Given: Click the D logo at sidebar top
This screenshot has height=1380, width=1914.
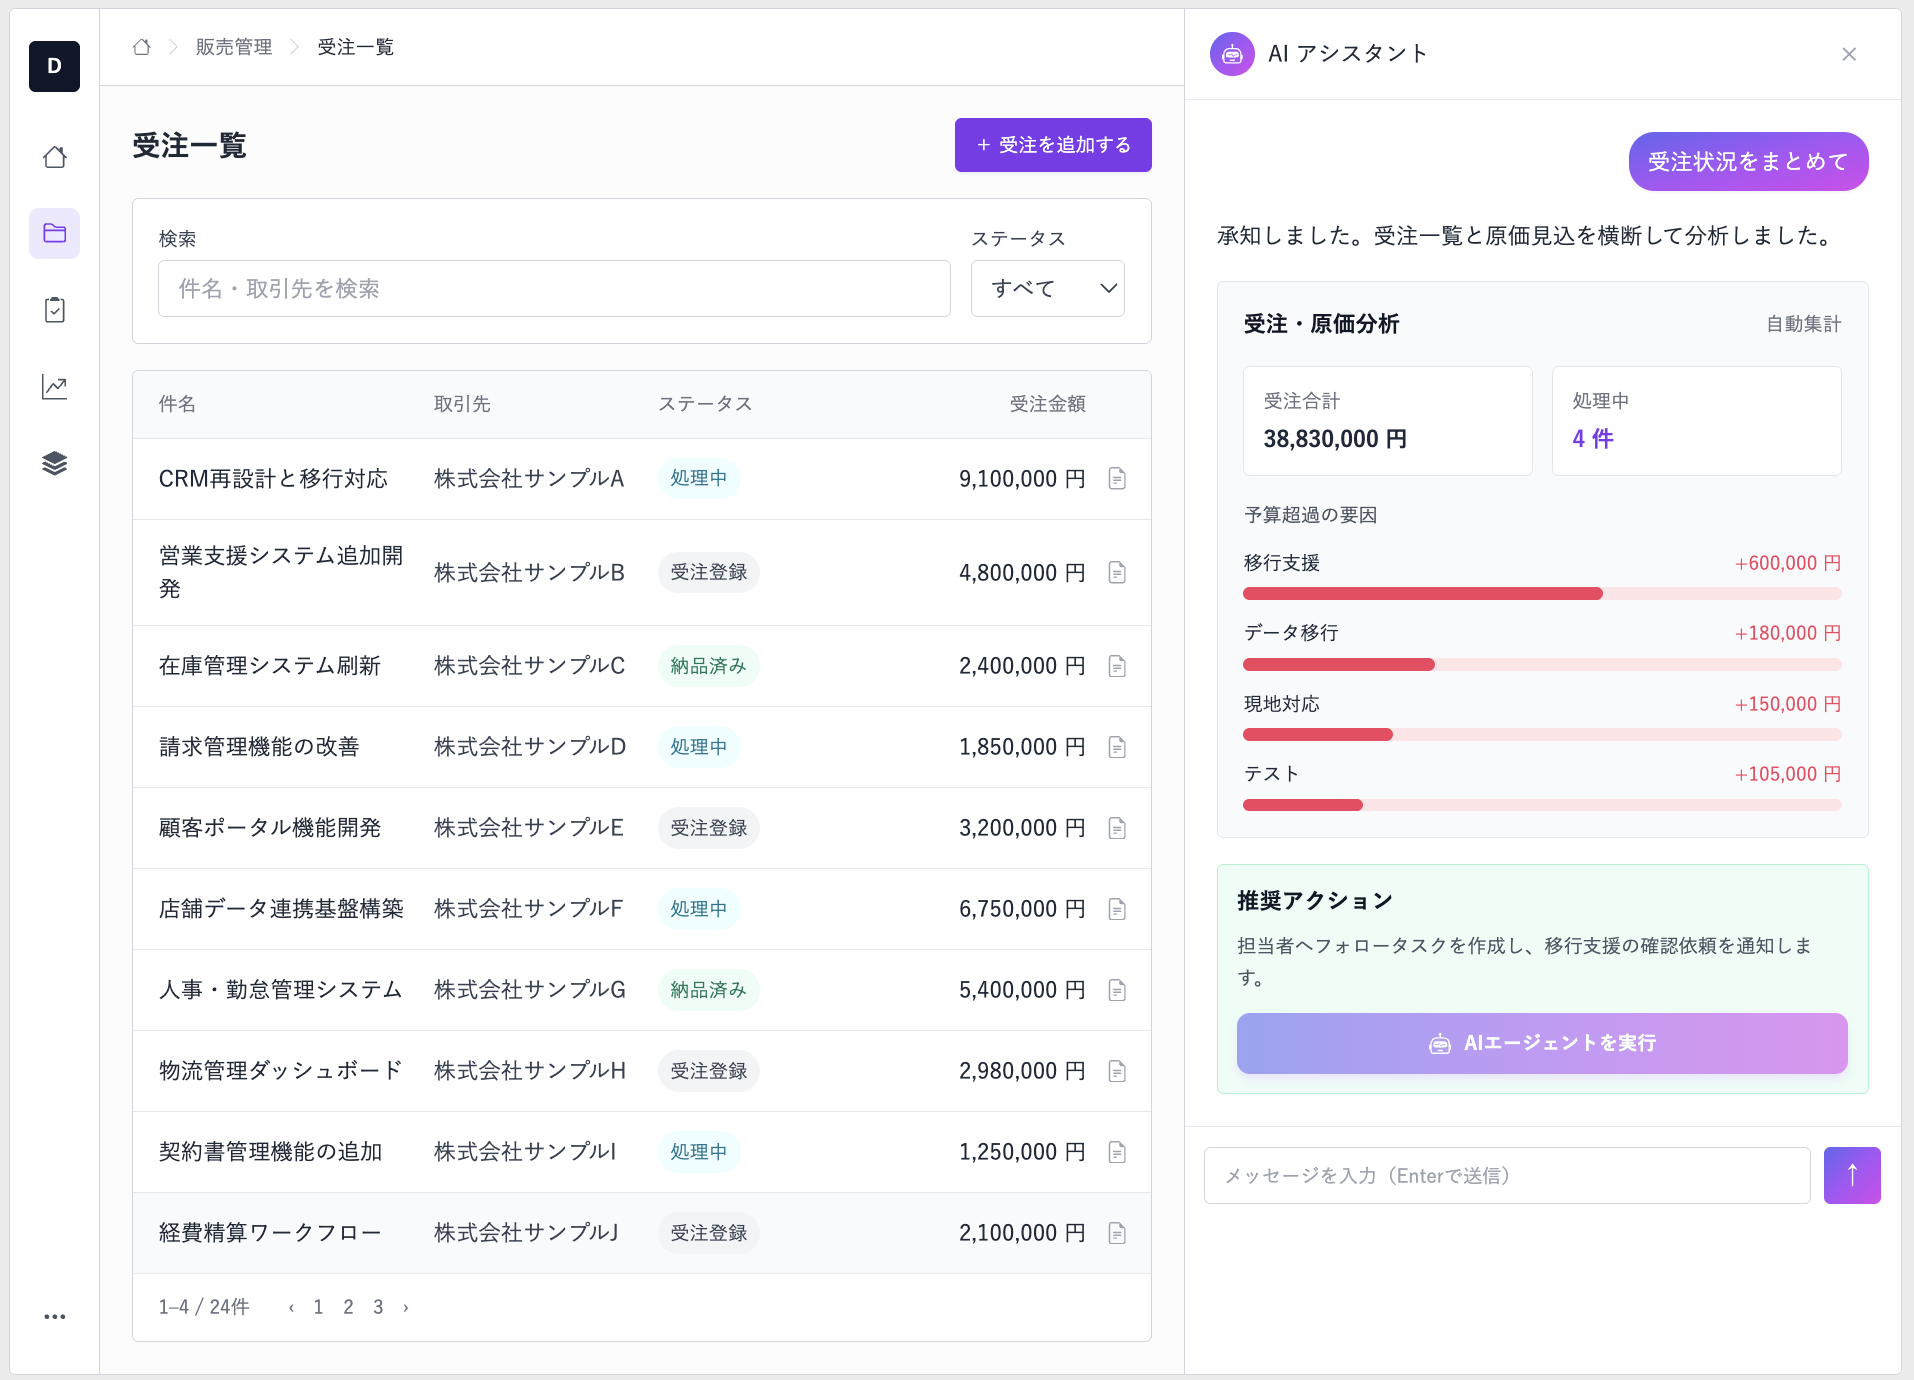Looking at the screenshot, I should [55, 66].
